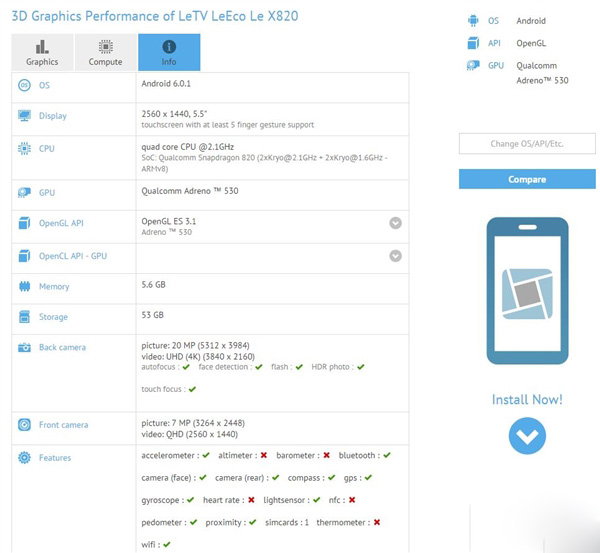
Task: Expand the OpenCL API - GPU arrow
Action: [396, 256]
